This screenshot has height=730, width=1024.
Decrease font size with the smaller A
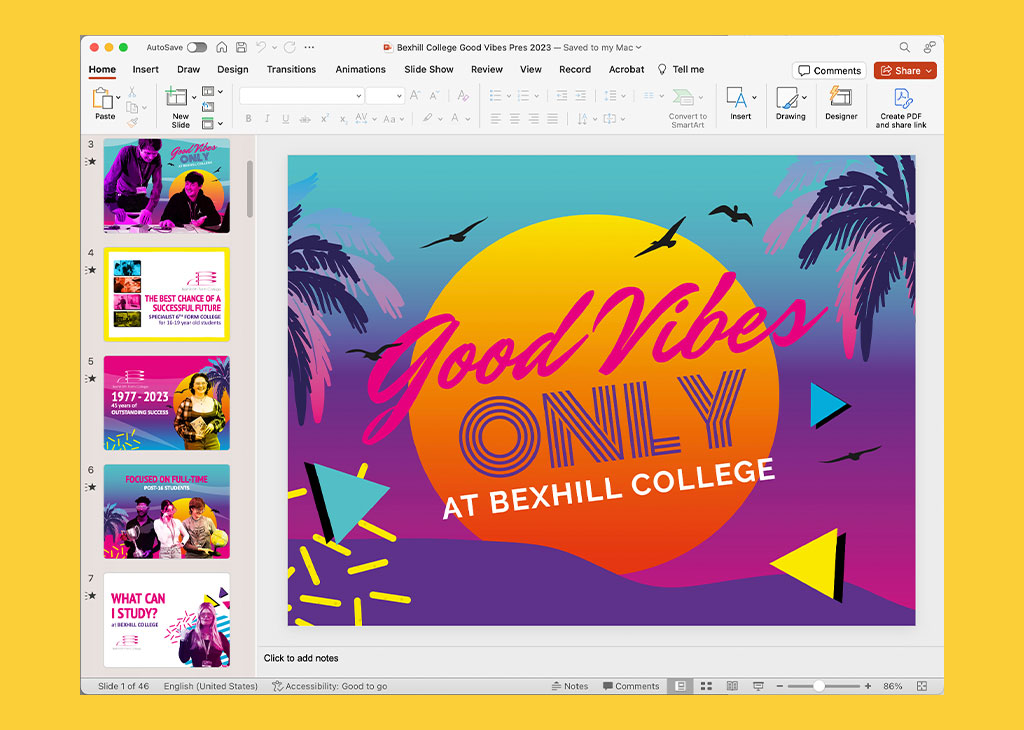(x=435, y=96)
